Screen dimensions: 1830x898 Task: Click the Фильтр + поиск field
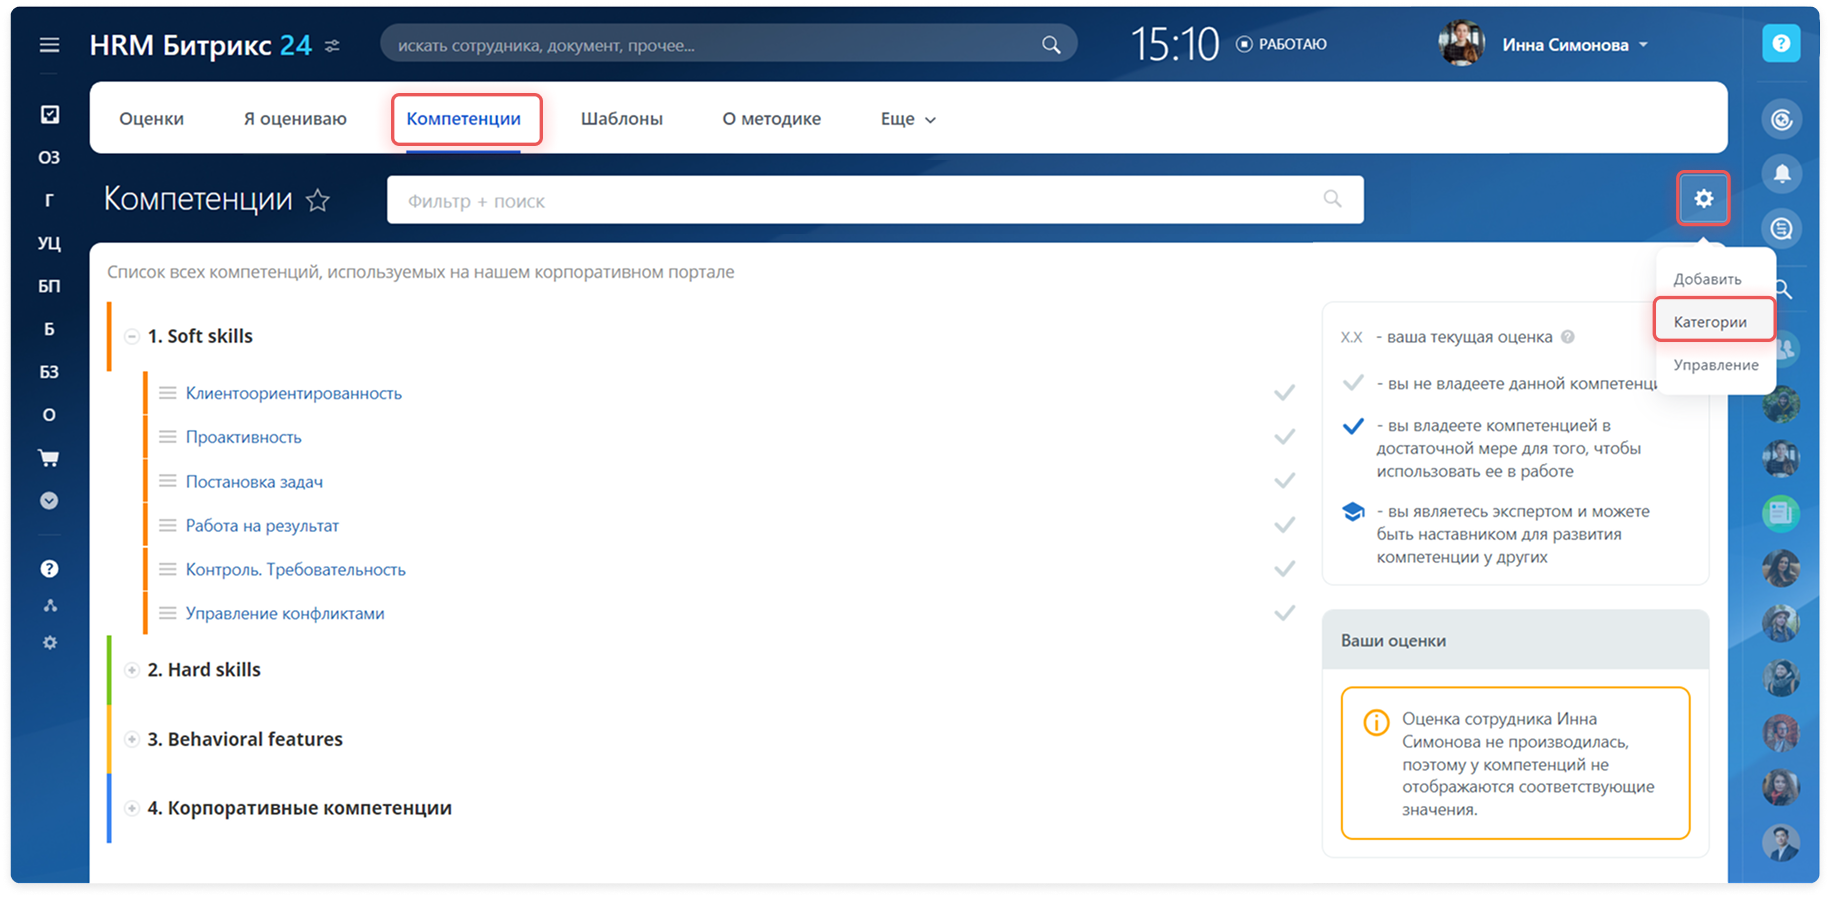(x=860, y=201)
